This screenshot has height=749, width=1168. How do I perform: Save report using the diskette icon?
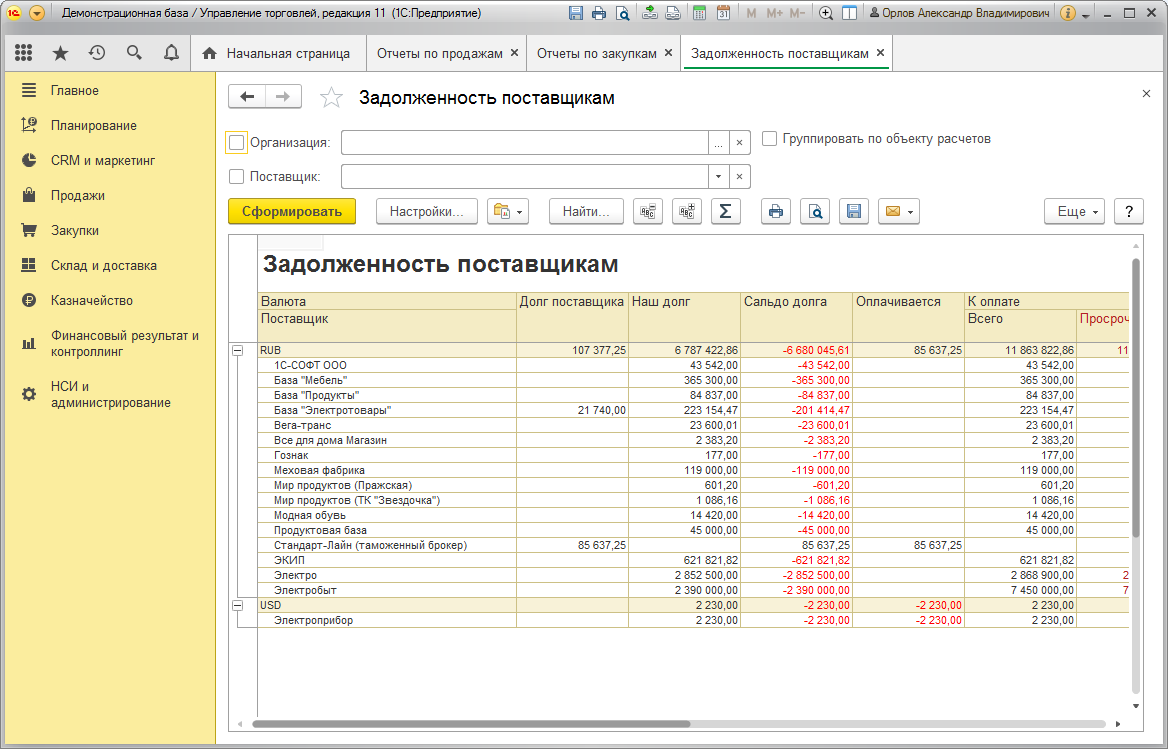coord(854,211)
